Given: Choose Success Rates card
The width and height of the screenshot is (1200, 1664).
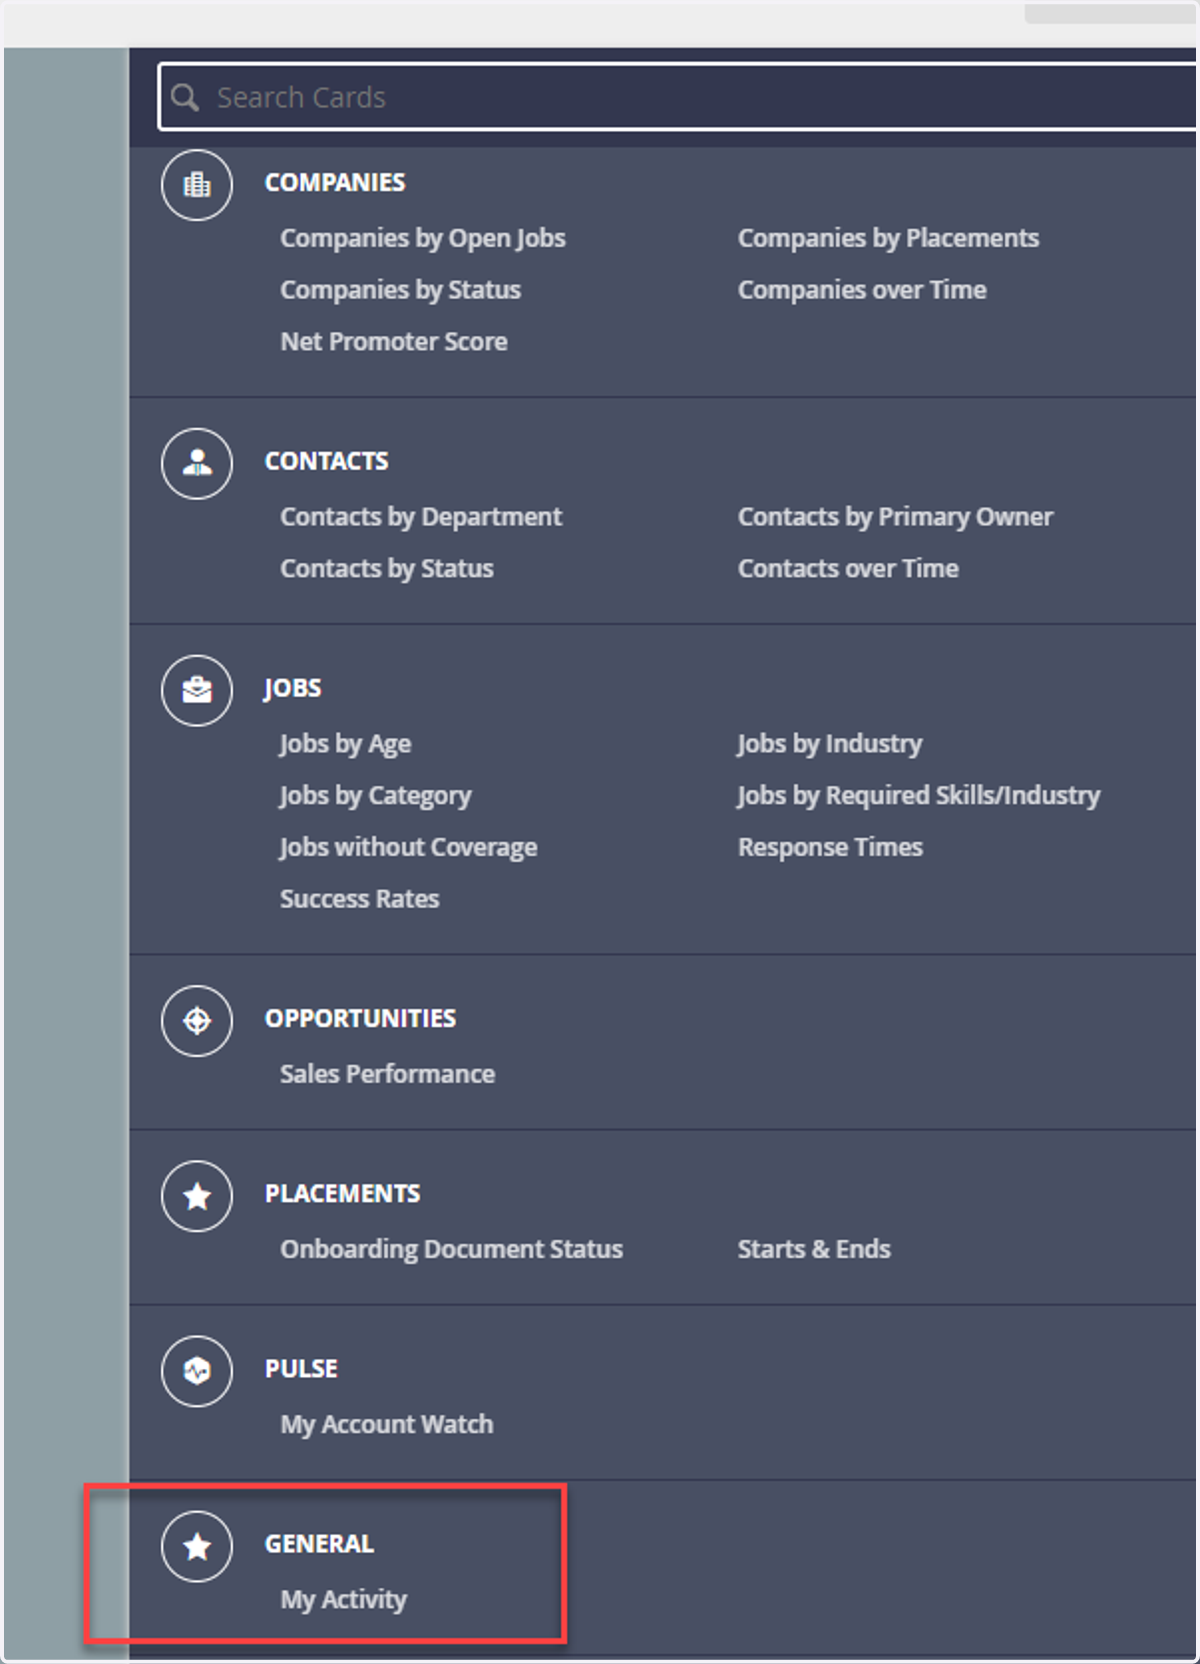Looking at the screenshot, I should coord(360,899).
